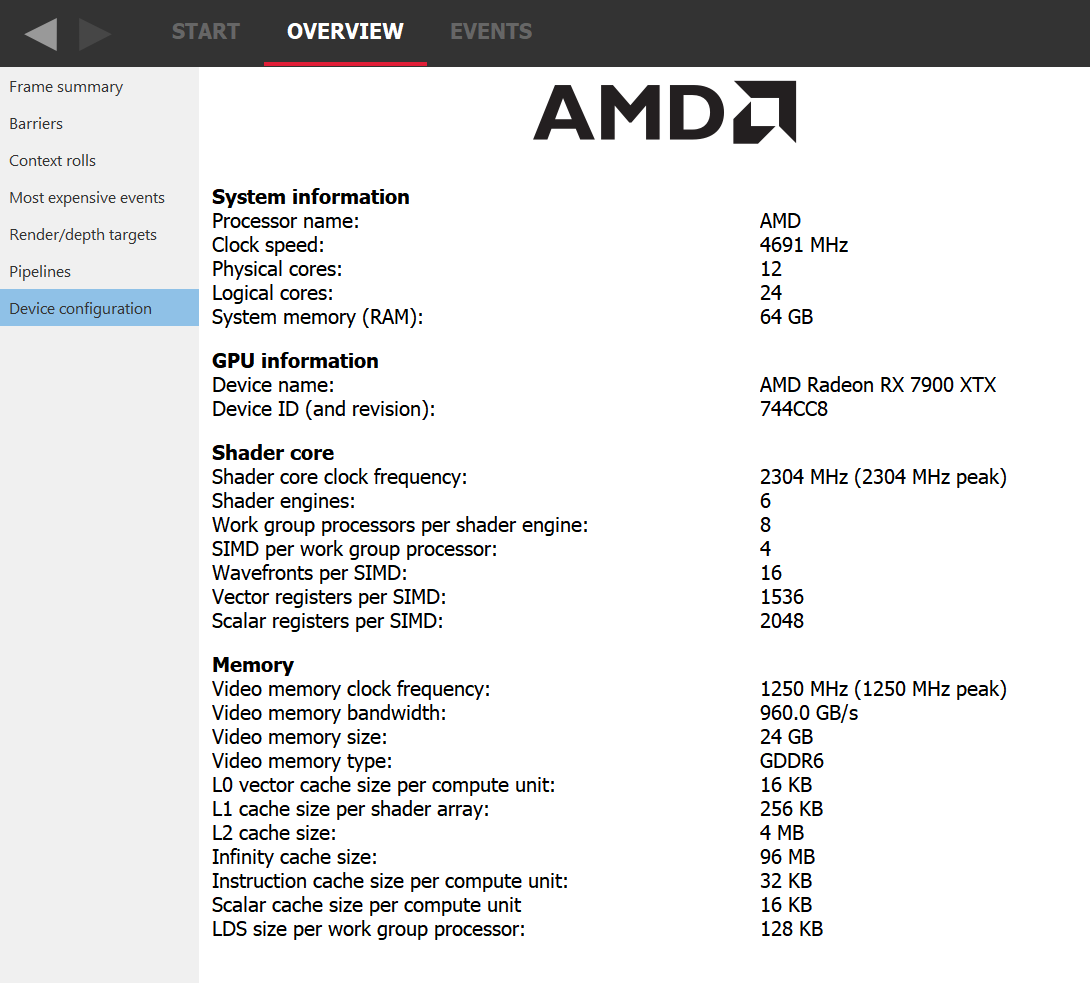Viewport: 1090px width, 984px height.
Task: Click the back navigation arrow icon
Action: pyautogui.click(x=40, y=32)
